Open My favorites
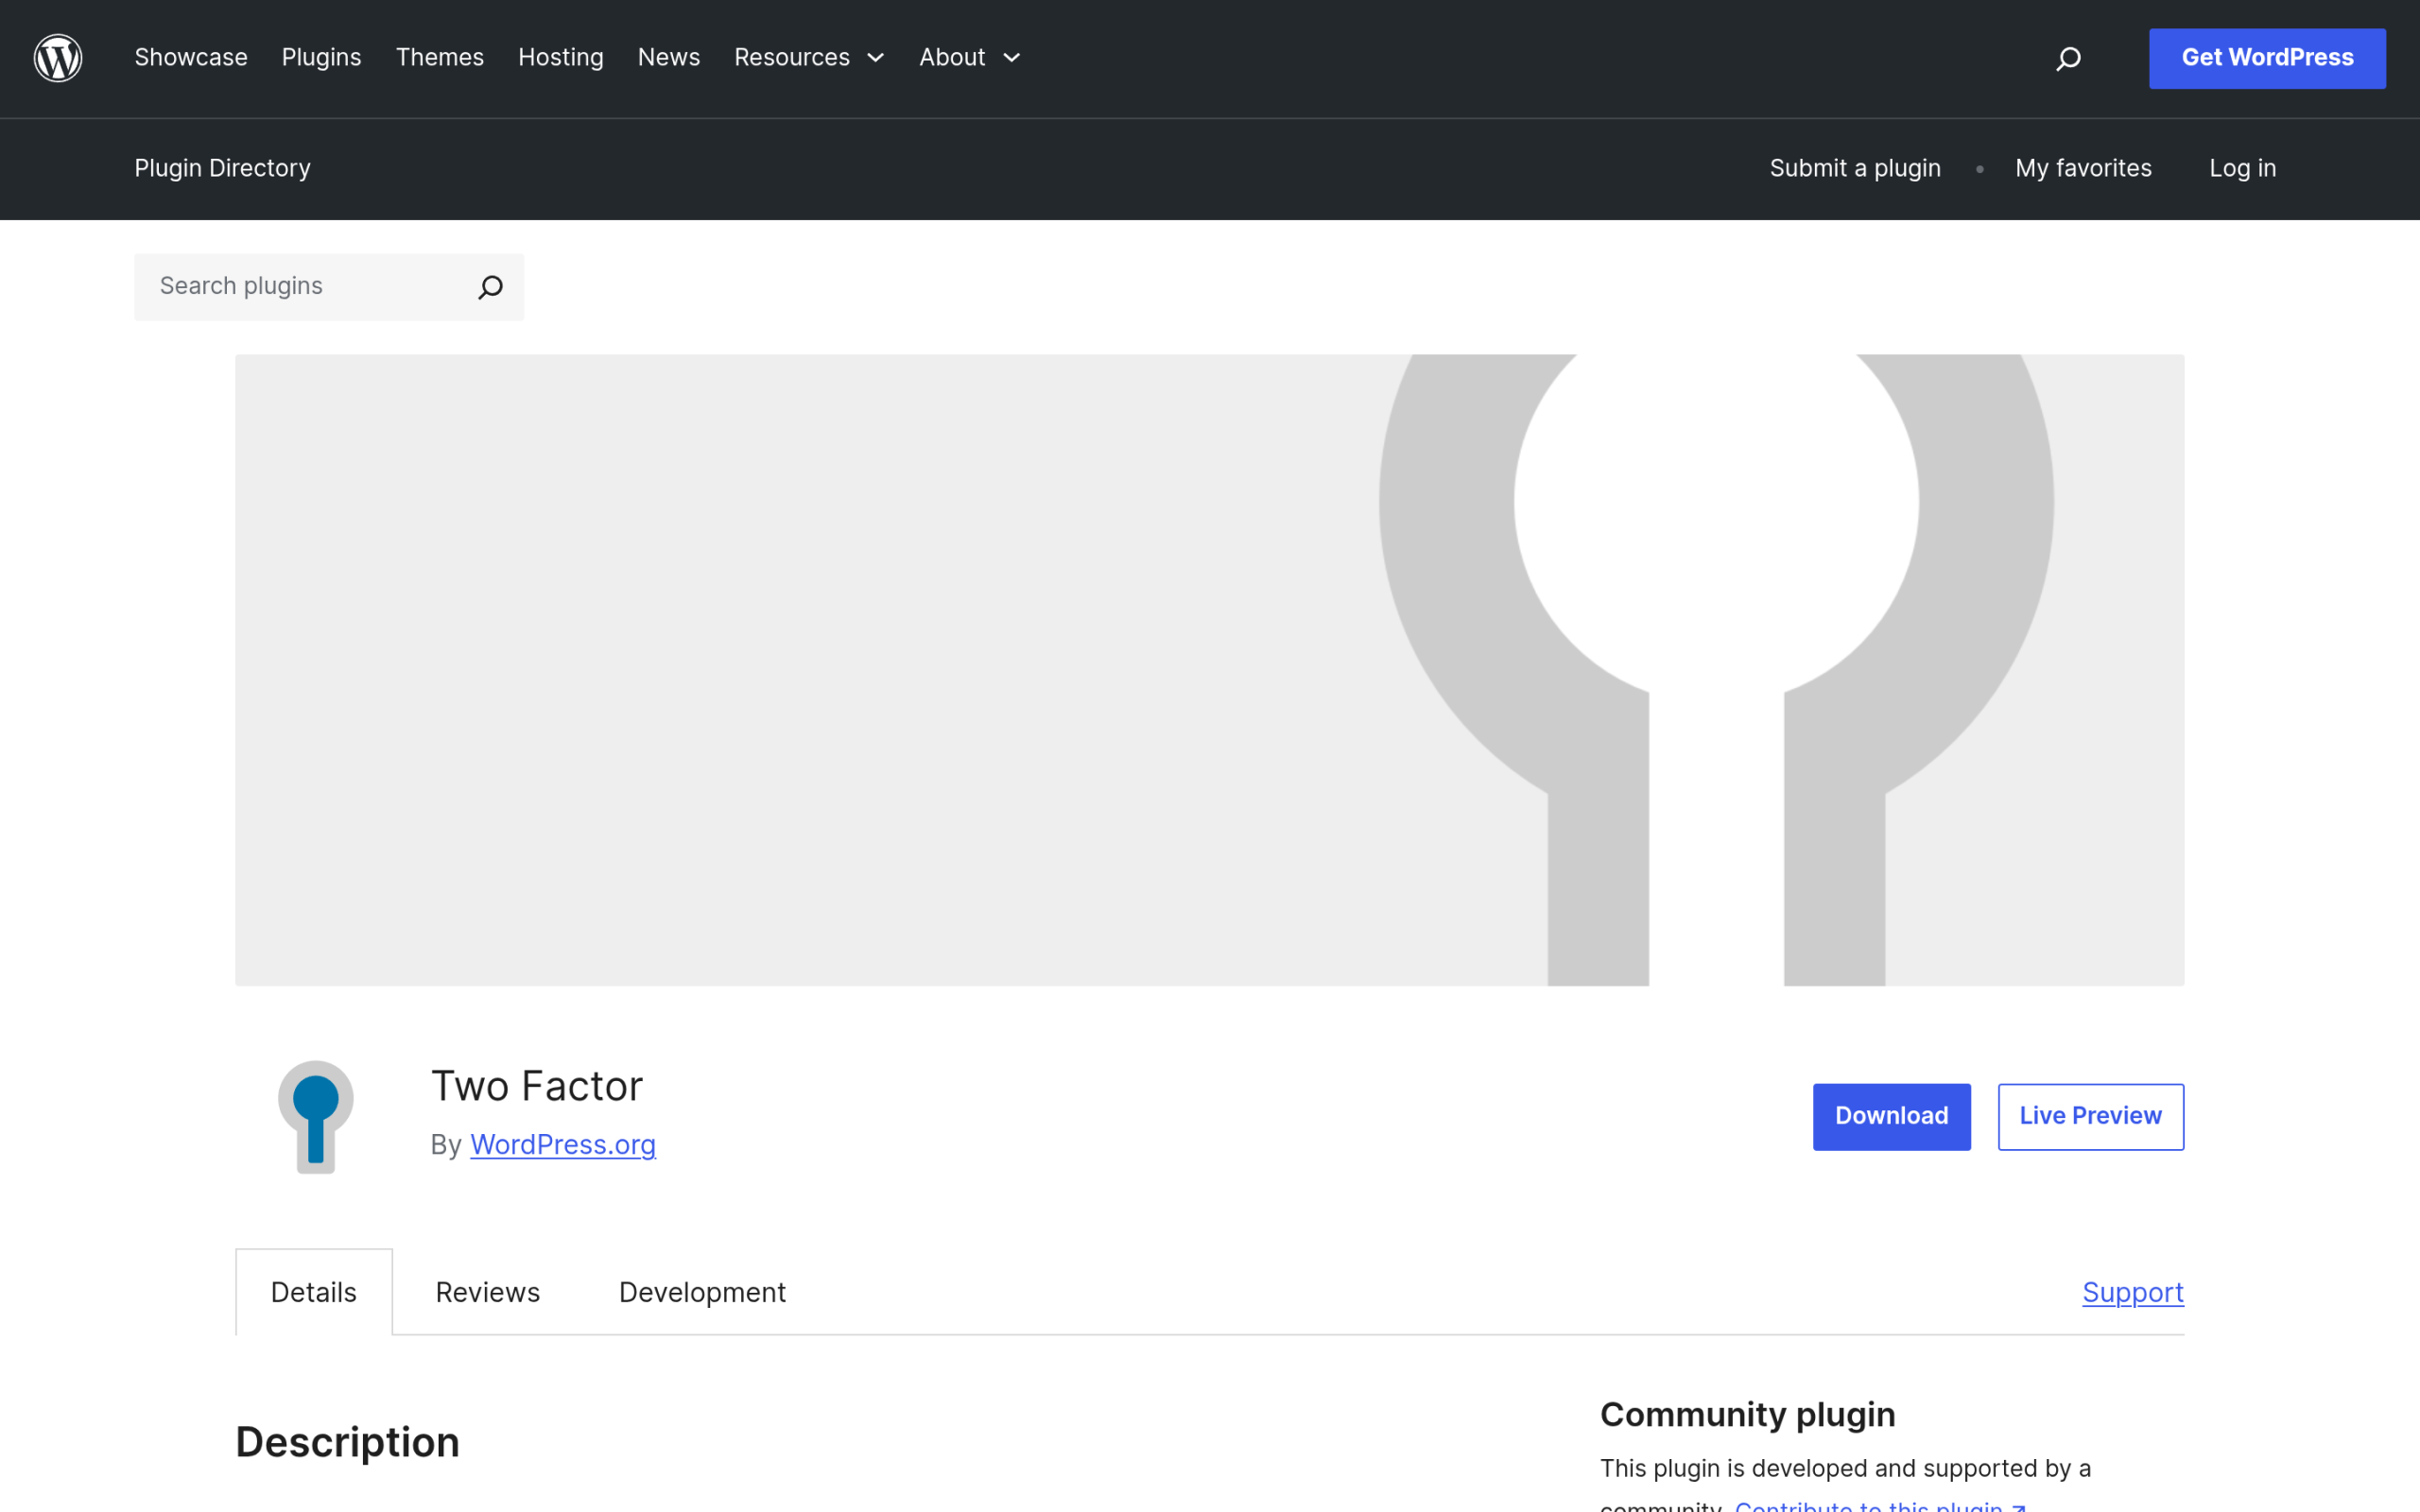The width and height of the screenshot is (2420, 1512). point(2083,168)
